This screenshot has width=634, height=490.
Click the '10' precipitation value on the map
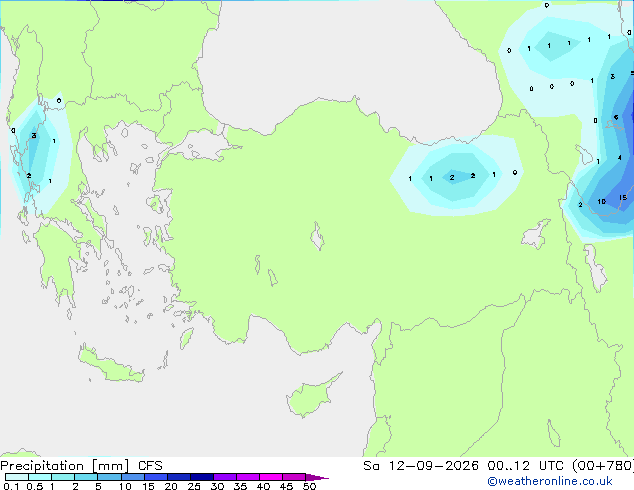[602, 201]
